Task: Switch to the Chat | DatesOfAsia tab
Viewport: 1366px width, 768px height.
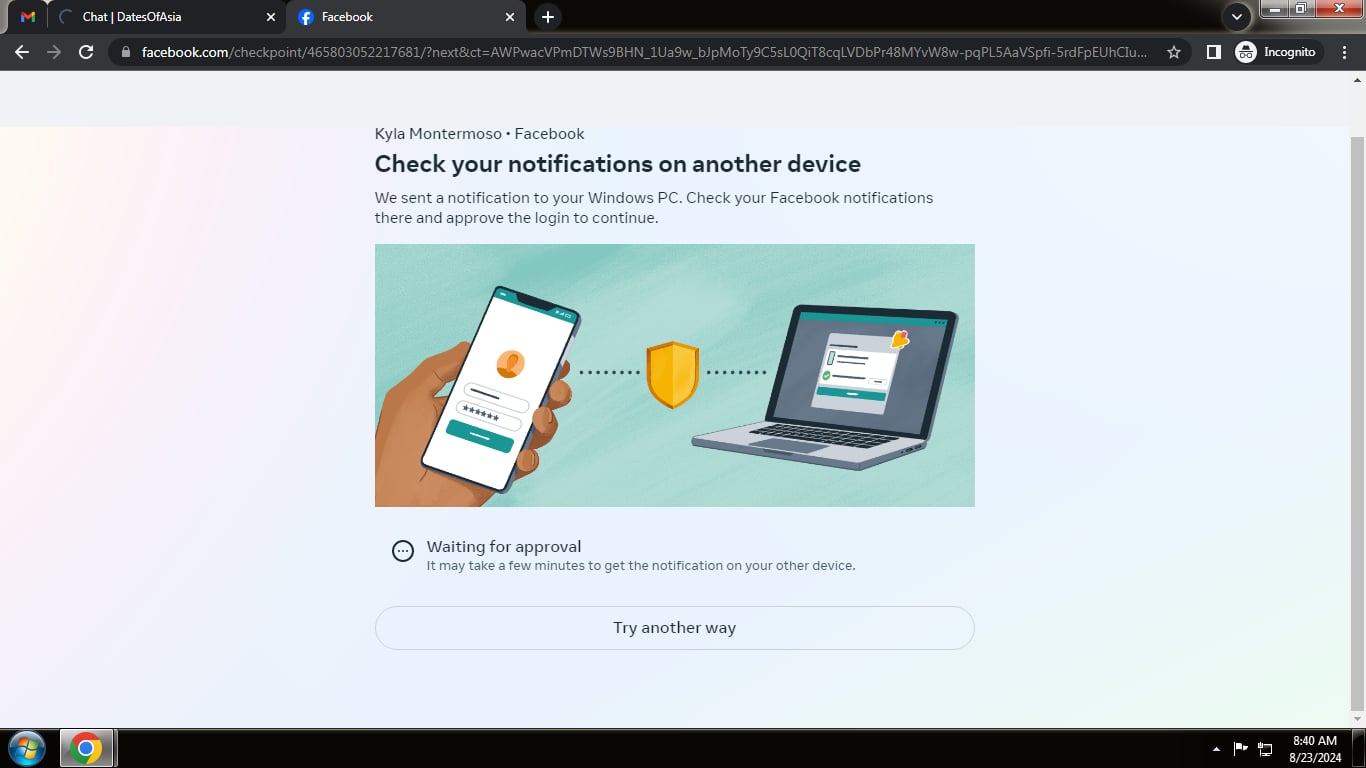Action: 167,17
